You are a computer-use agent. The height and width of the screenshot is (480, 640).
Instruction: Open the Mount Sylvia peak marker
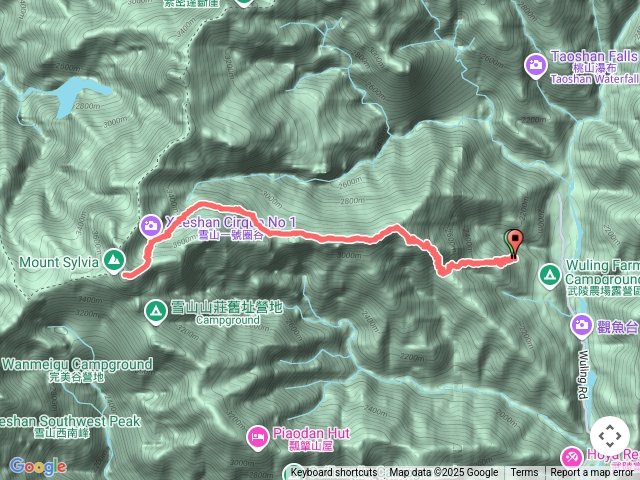coord(114,260)
